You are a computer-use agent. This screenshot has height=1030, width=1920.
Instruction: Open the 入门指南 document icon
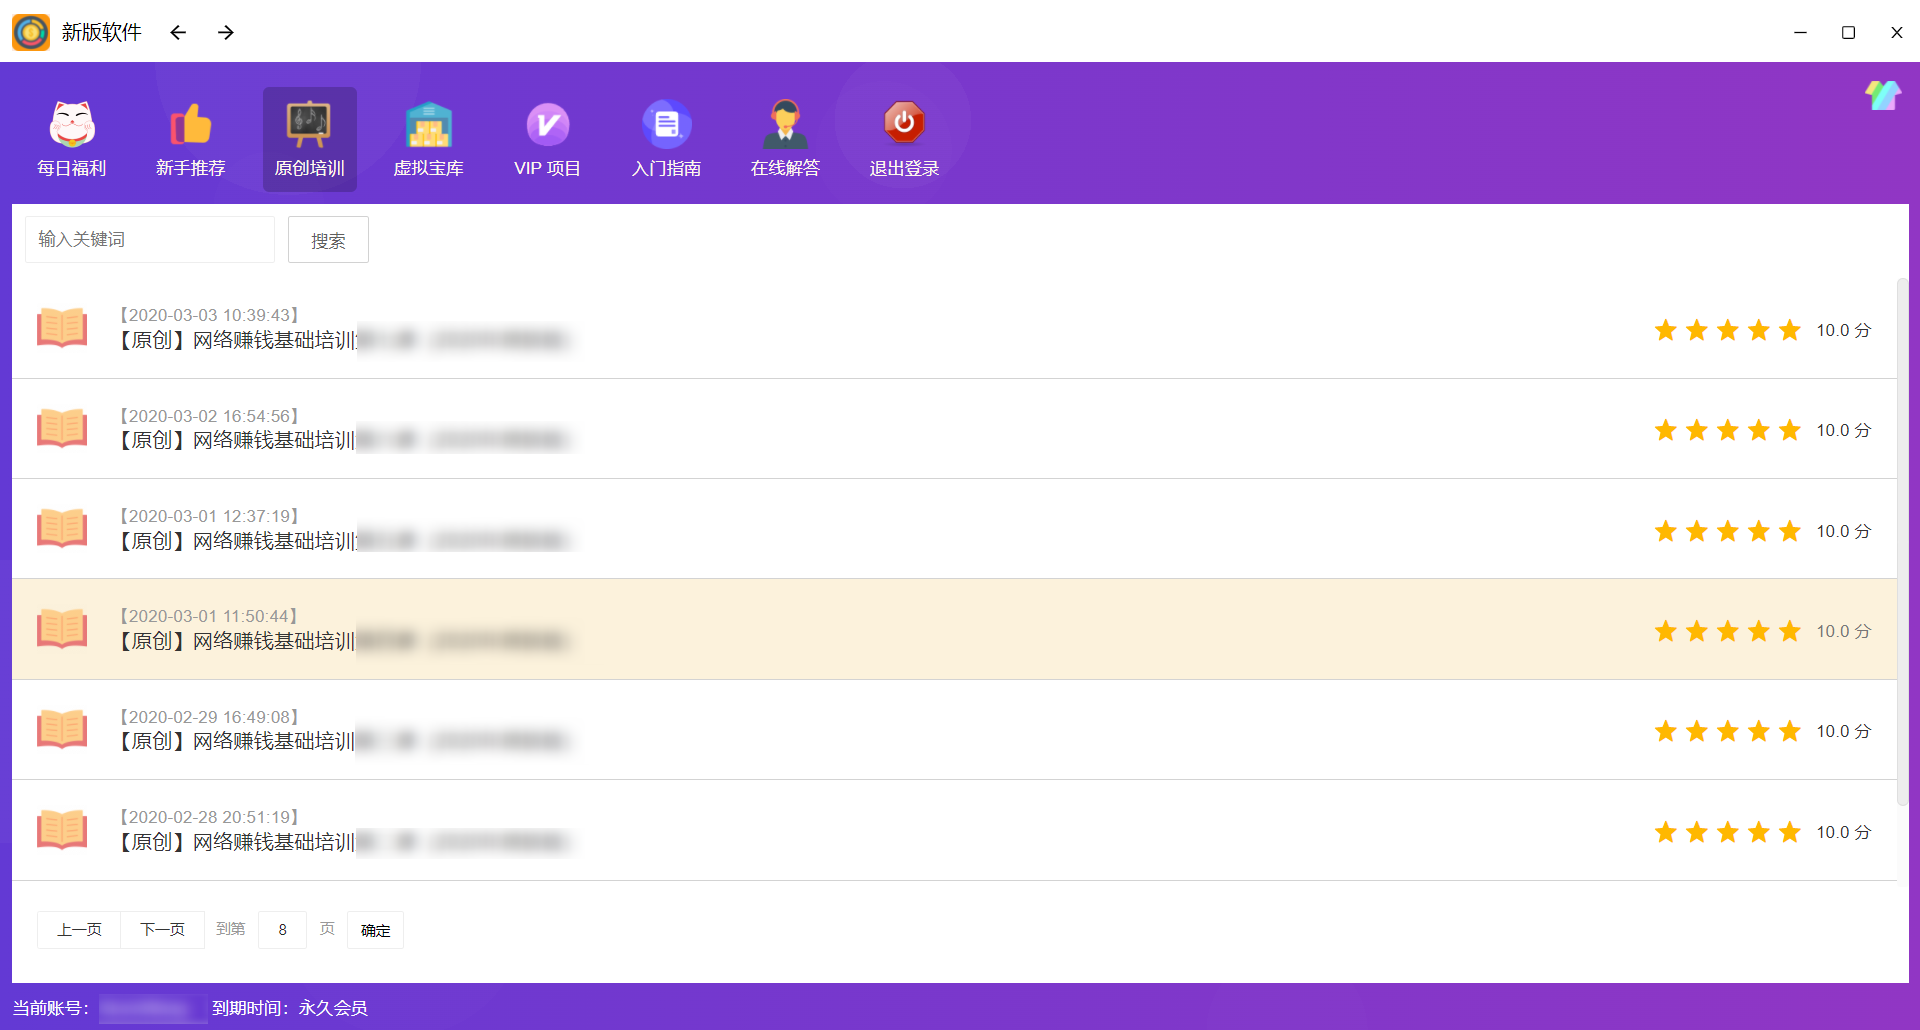coord(666,125)
